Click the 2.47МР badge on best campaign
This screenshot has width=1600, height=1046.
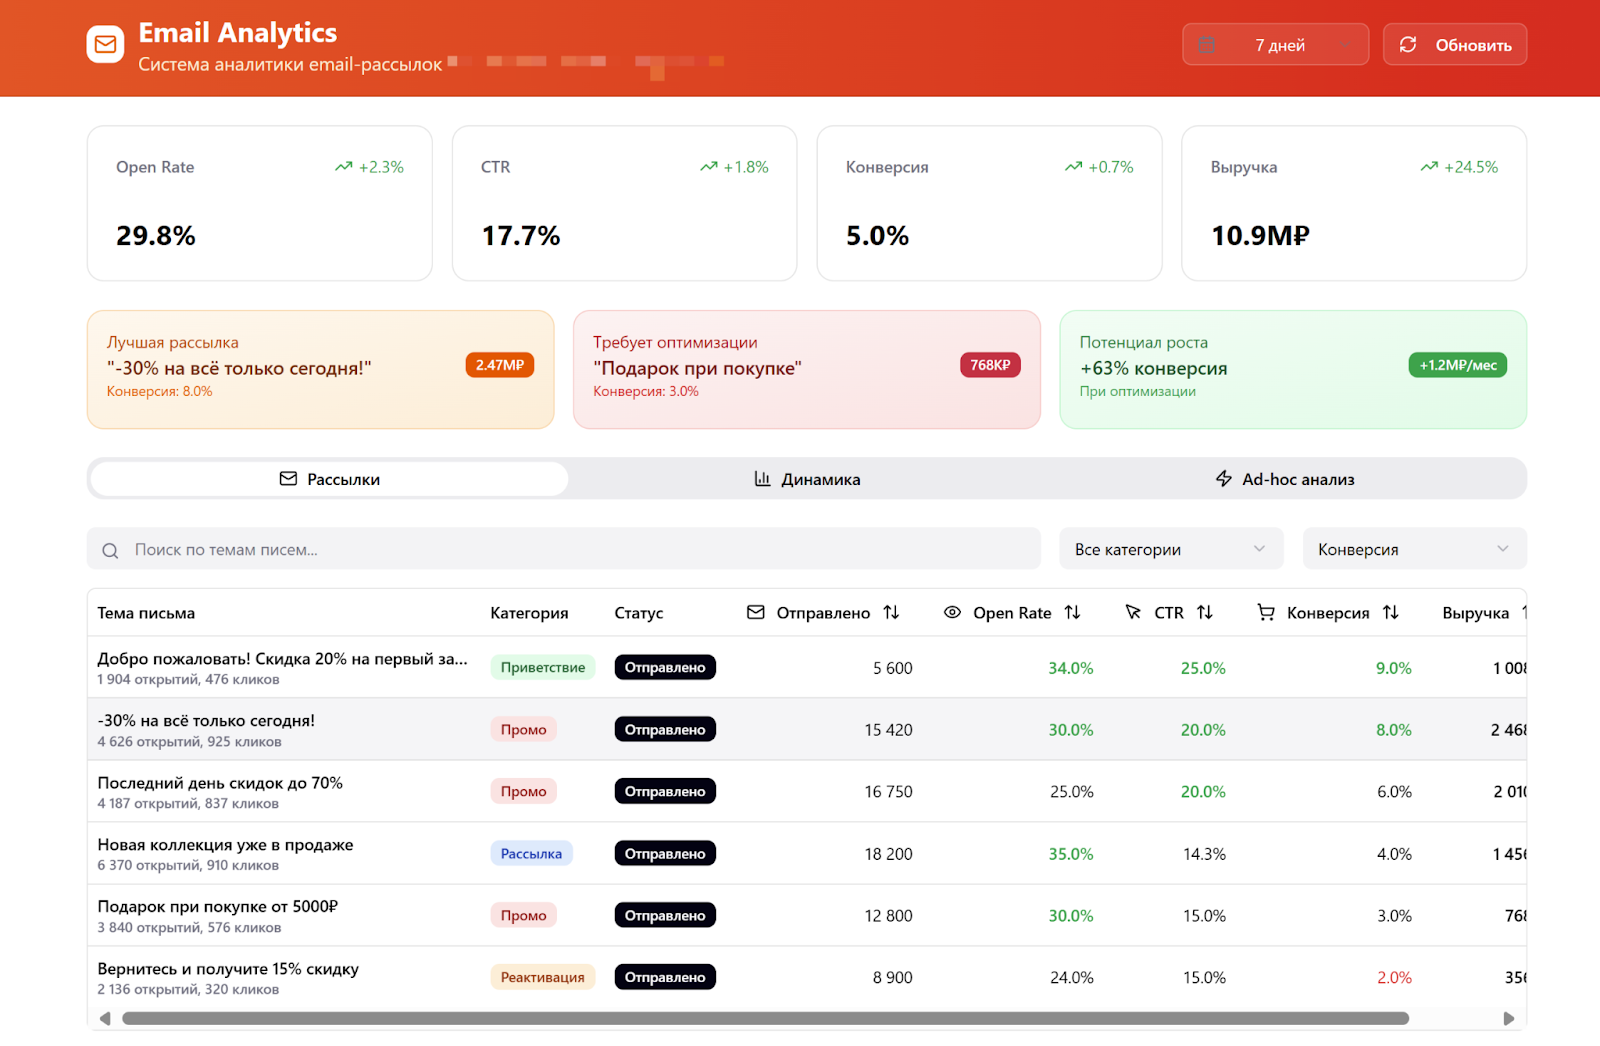[500, 365]
